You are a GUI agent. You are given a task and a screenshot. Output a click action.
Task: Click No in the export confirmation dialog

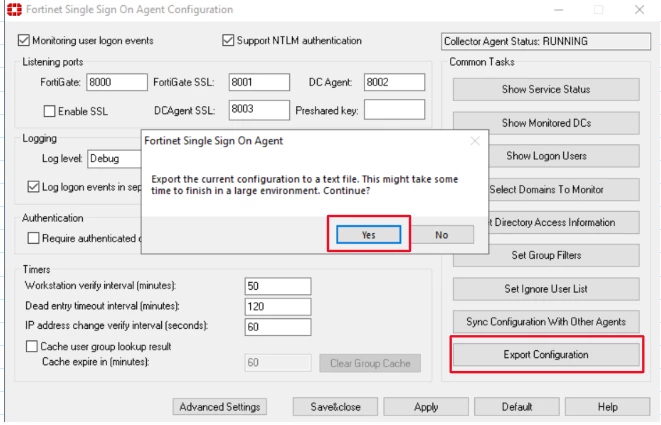click(441, 234)
